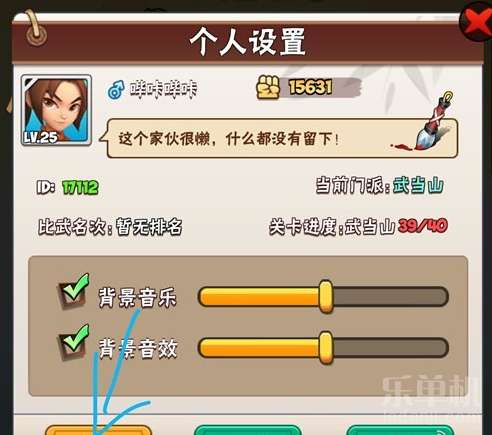Click the LV.25 level badge
This screenshot has height=435, width=492.
[x=40, y=137]
